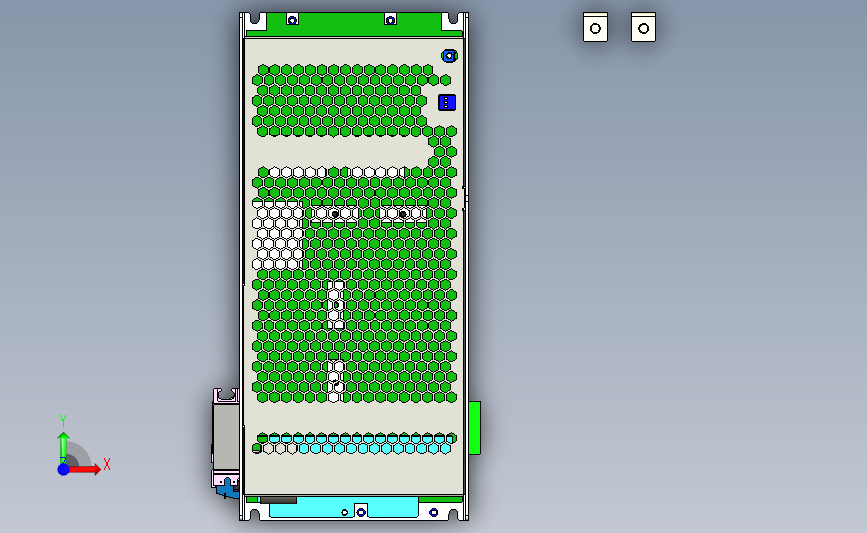Select the white hexagon block on the left side

278,238
